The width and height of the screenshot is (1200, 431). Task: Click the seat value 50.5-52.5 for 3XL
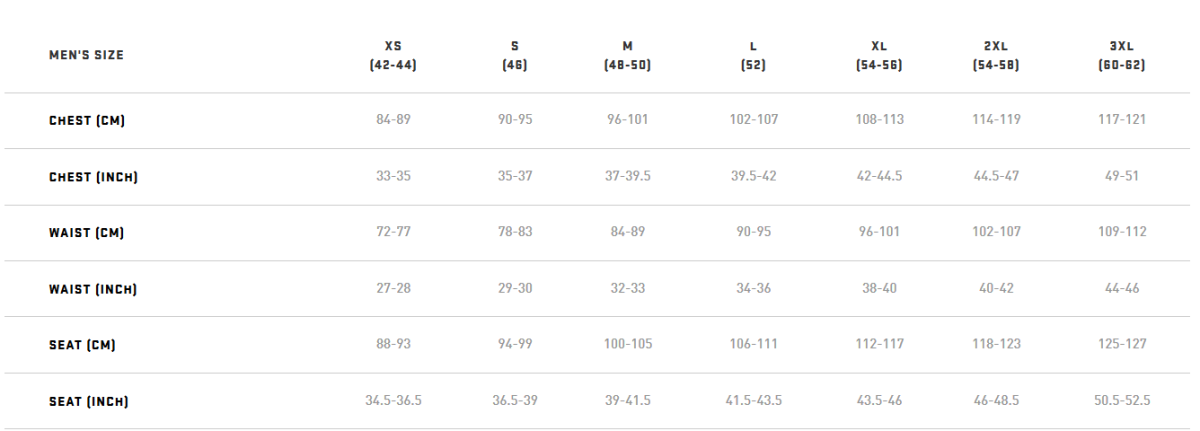tap(1122, 401)
